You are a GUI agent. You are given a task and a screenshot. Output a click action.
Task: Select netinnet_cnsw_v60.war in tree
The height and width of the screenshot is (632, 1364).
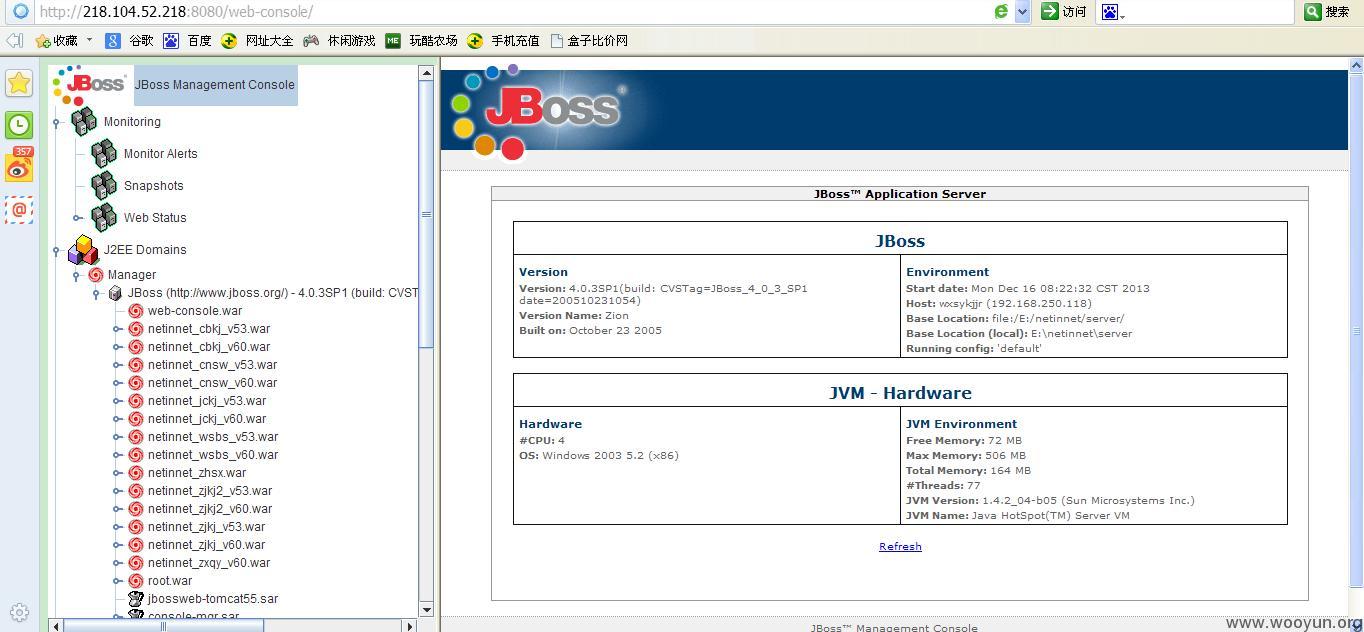pos(212,383)
